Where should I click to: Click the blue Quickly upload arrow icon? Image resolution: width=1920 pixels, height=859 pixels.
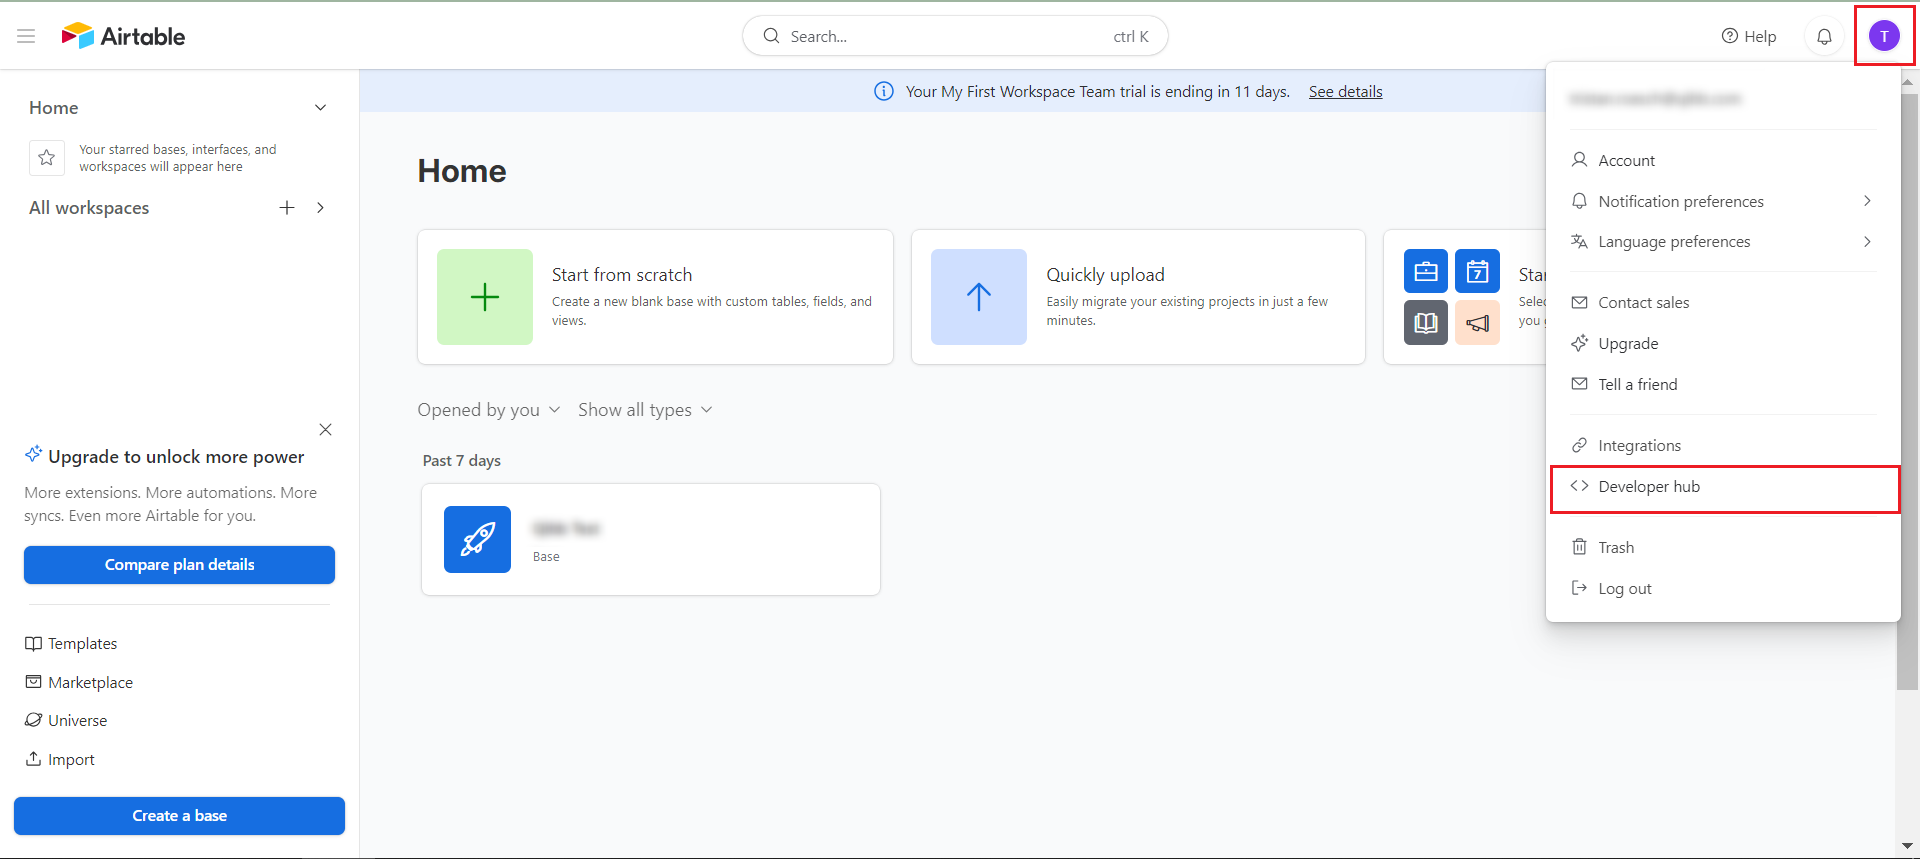[x=978, y=297]
